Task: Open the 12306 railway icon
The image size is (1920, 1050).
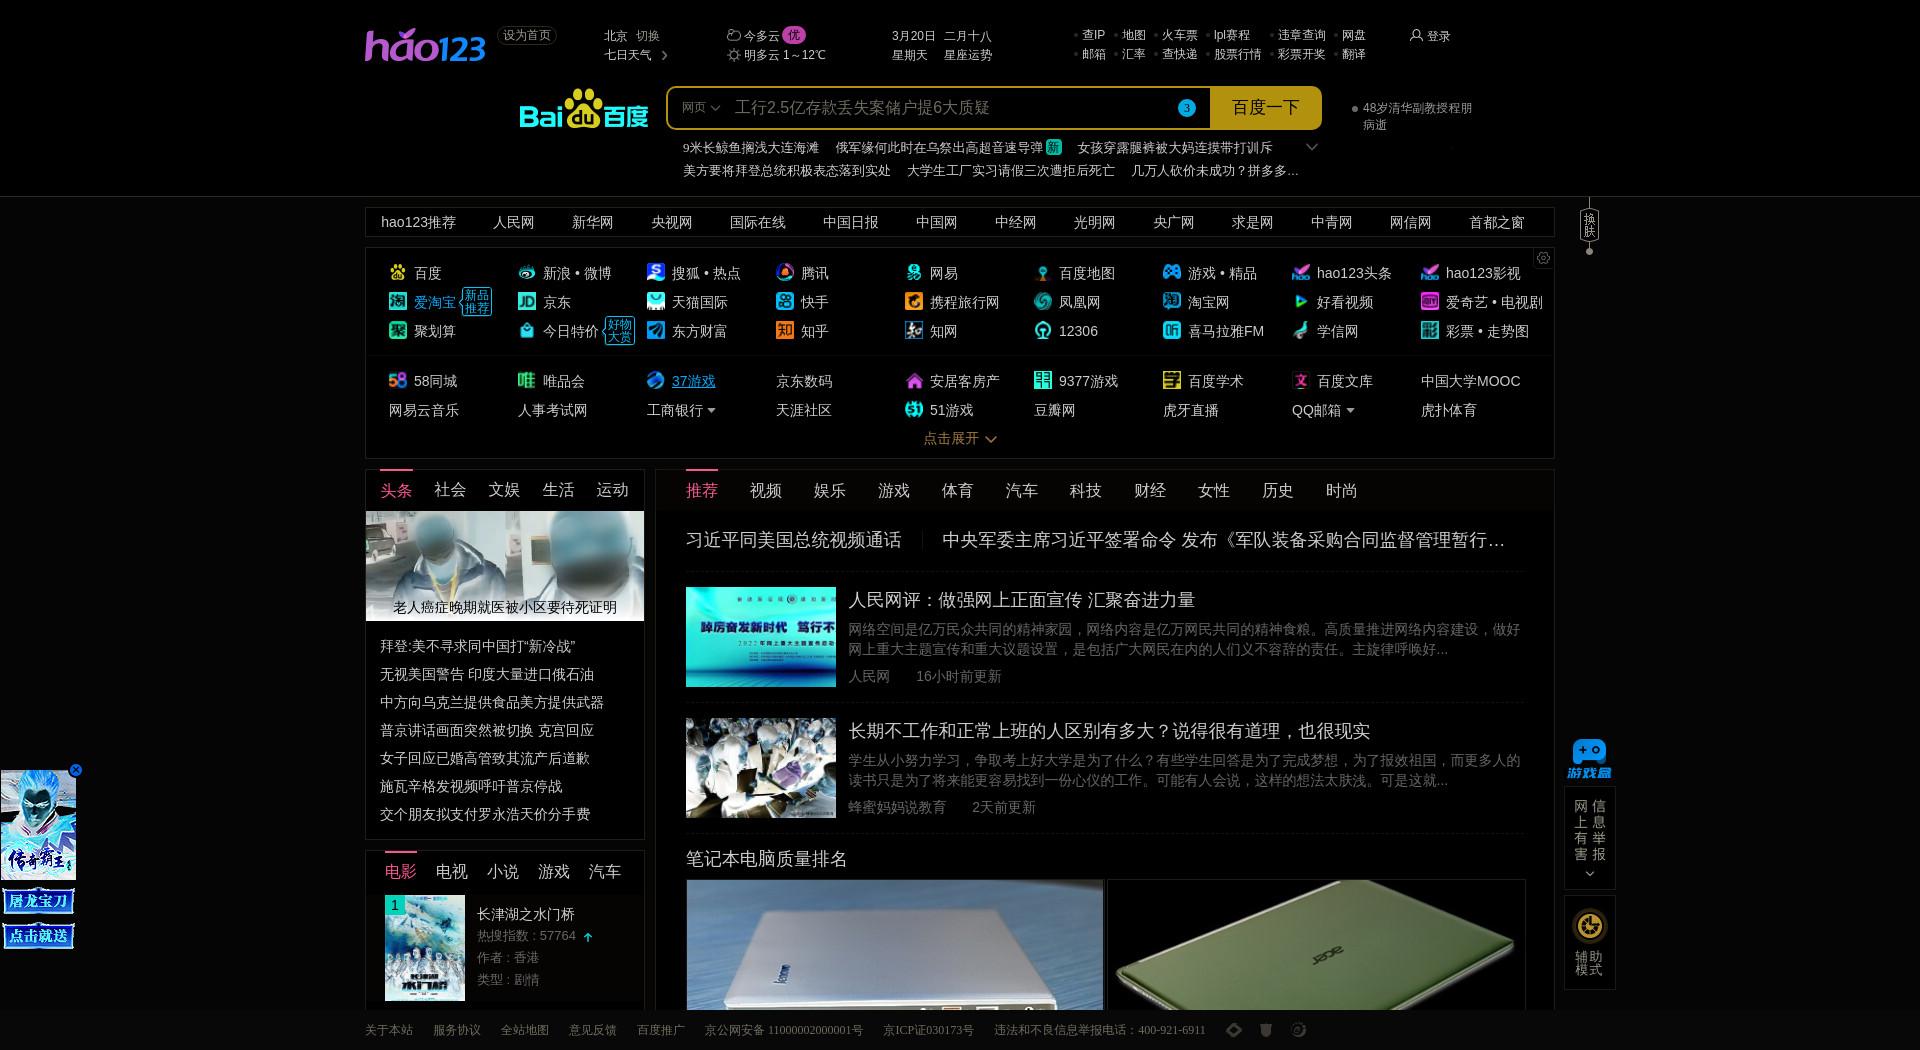Action: (x=1043, y=330)
